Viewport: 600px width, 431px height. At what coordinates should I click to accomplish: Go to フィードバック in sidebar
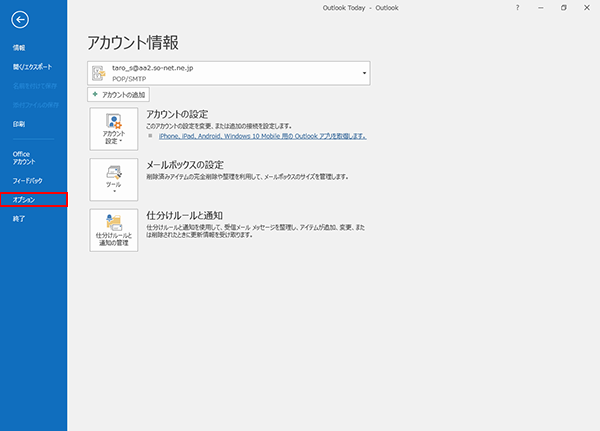coord(27,181)
